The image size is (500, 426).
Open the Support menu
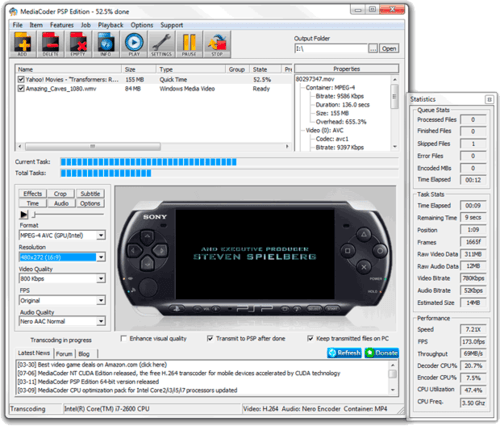pos(172,25)
